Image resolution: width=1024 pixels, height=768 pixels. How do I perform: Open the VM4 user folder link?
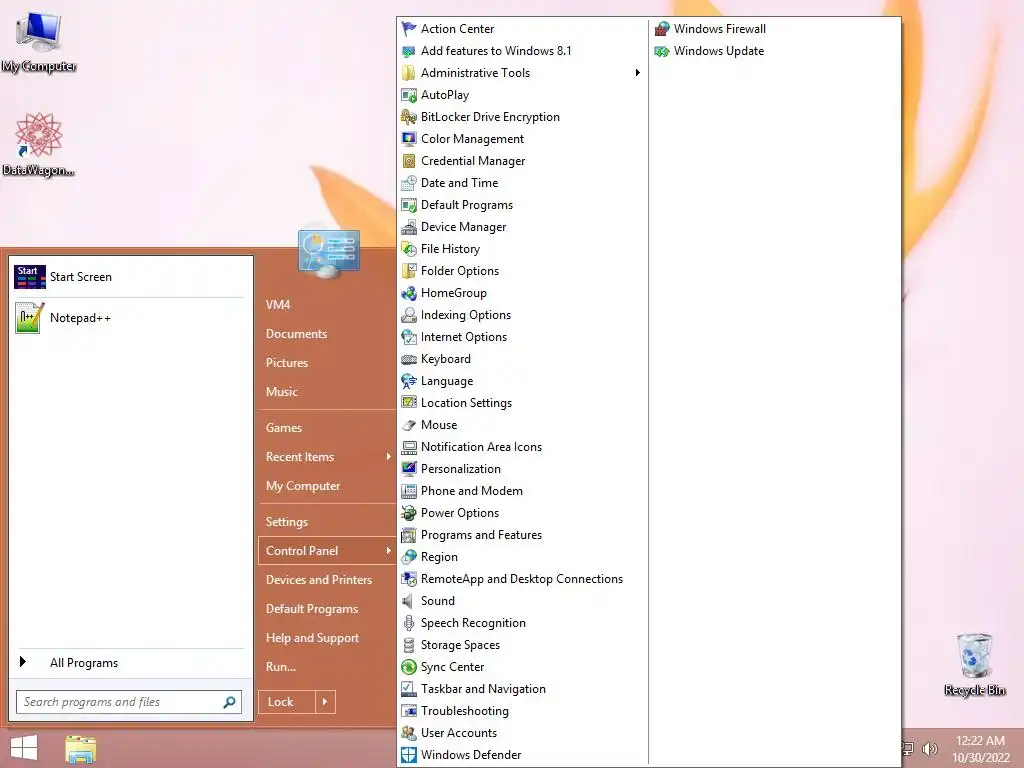(278, 304)
